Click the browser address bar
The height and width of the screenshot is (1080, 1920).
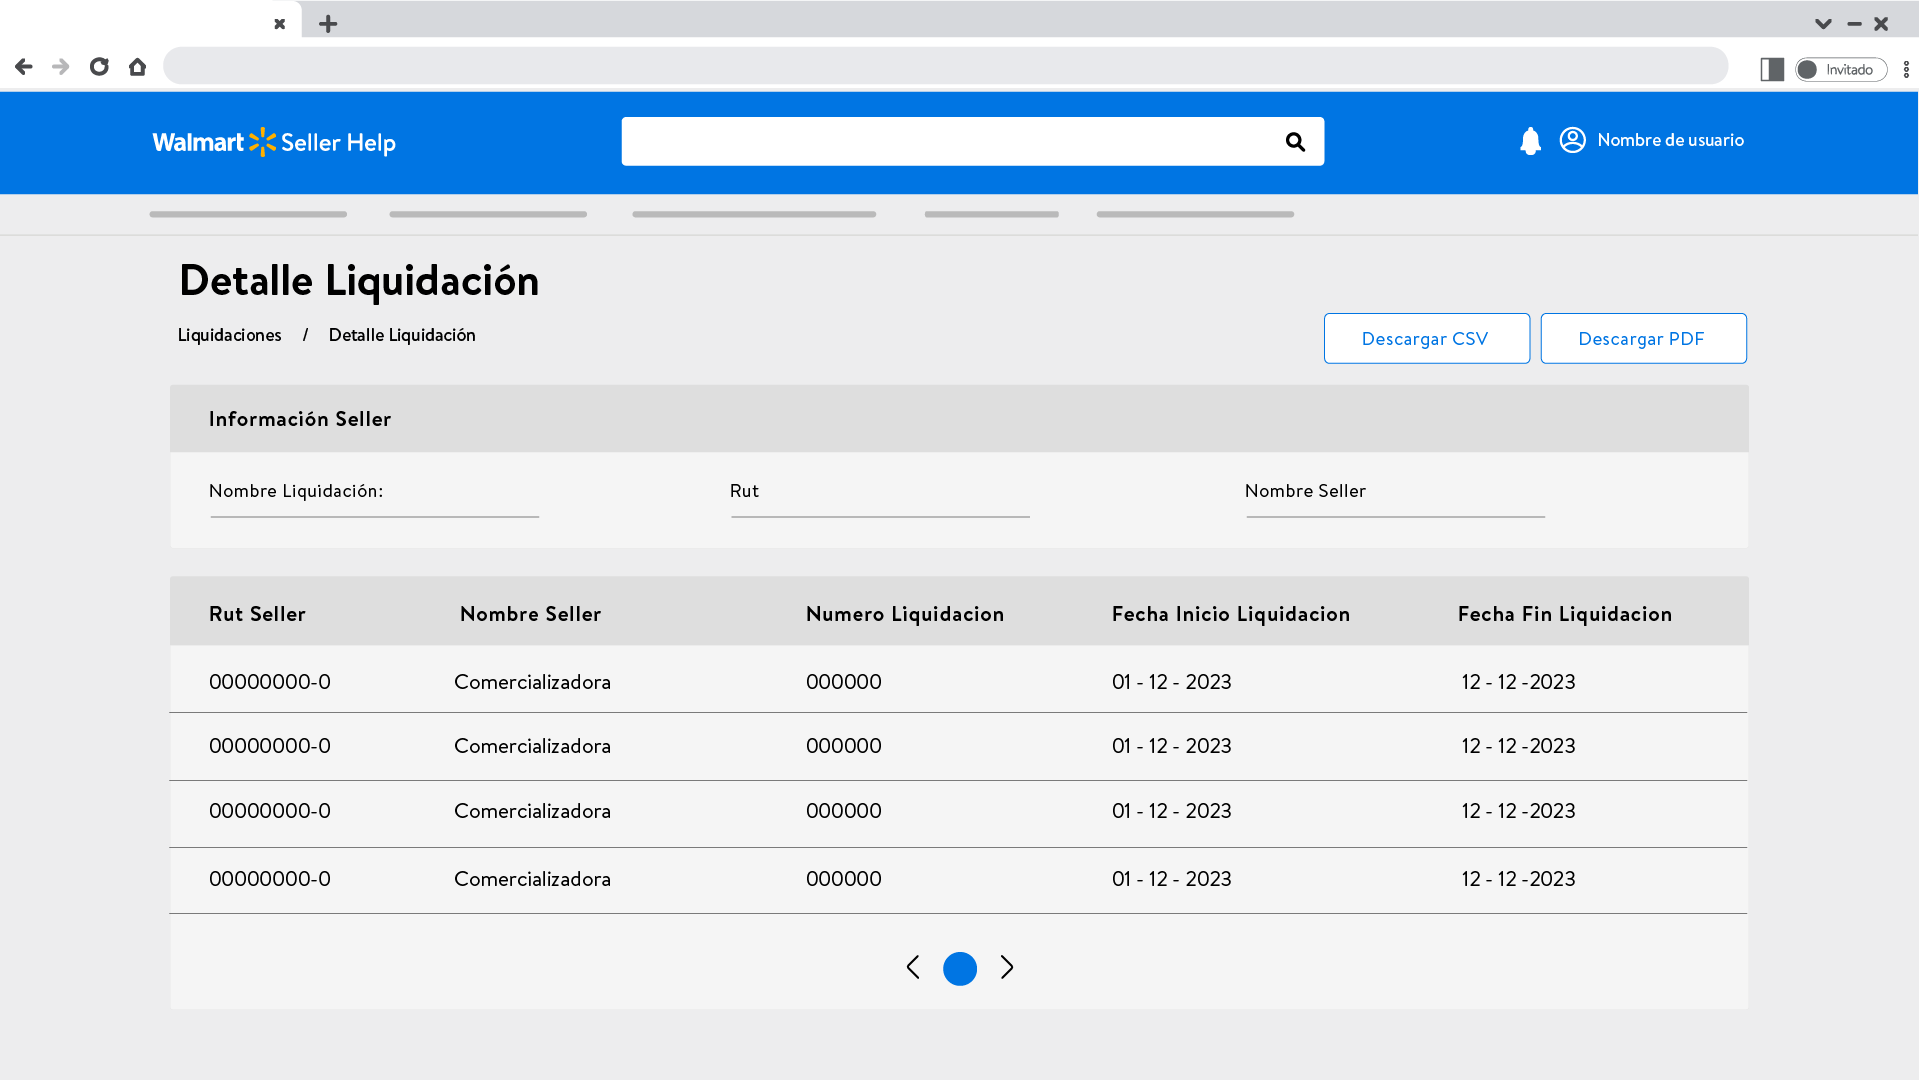pos(945,66)
